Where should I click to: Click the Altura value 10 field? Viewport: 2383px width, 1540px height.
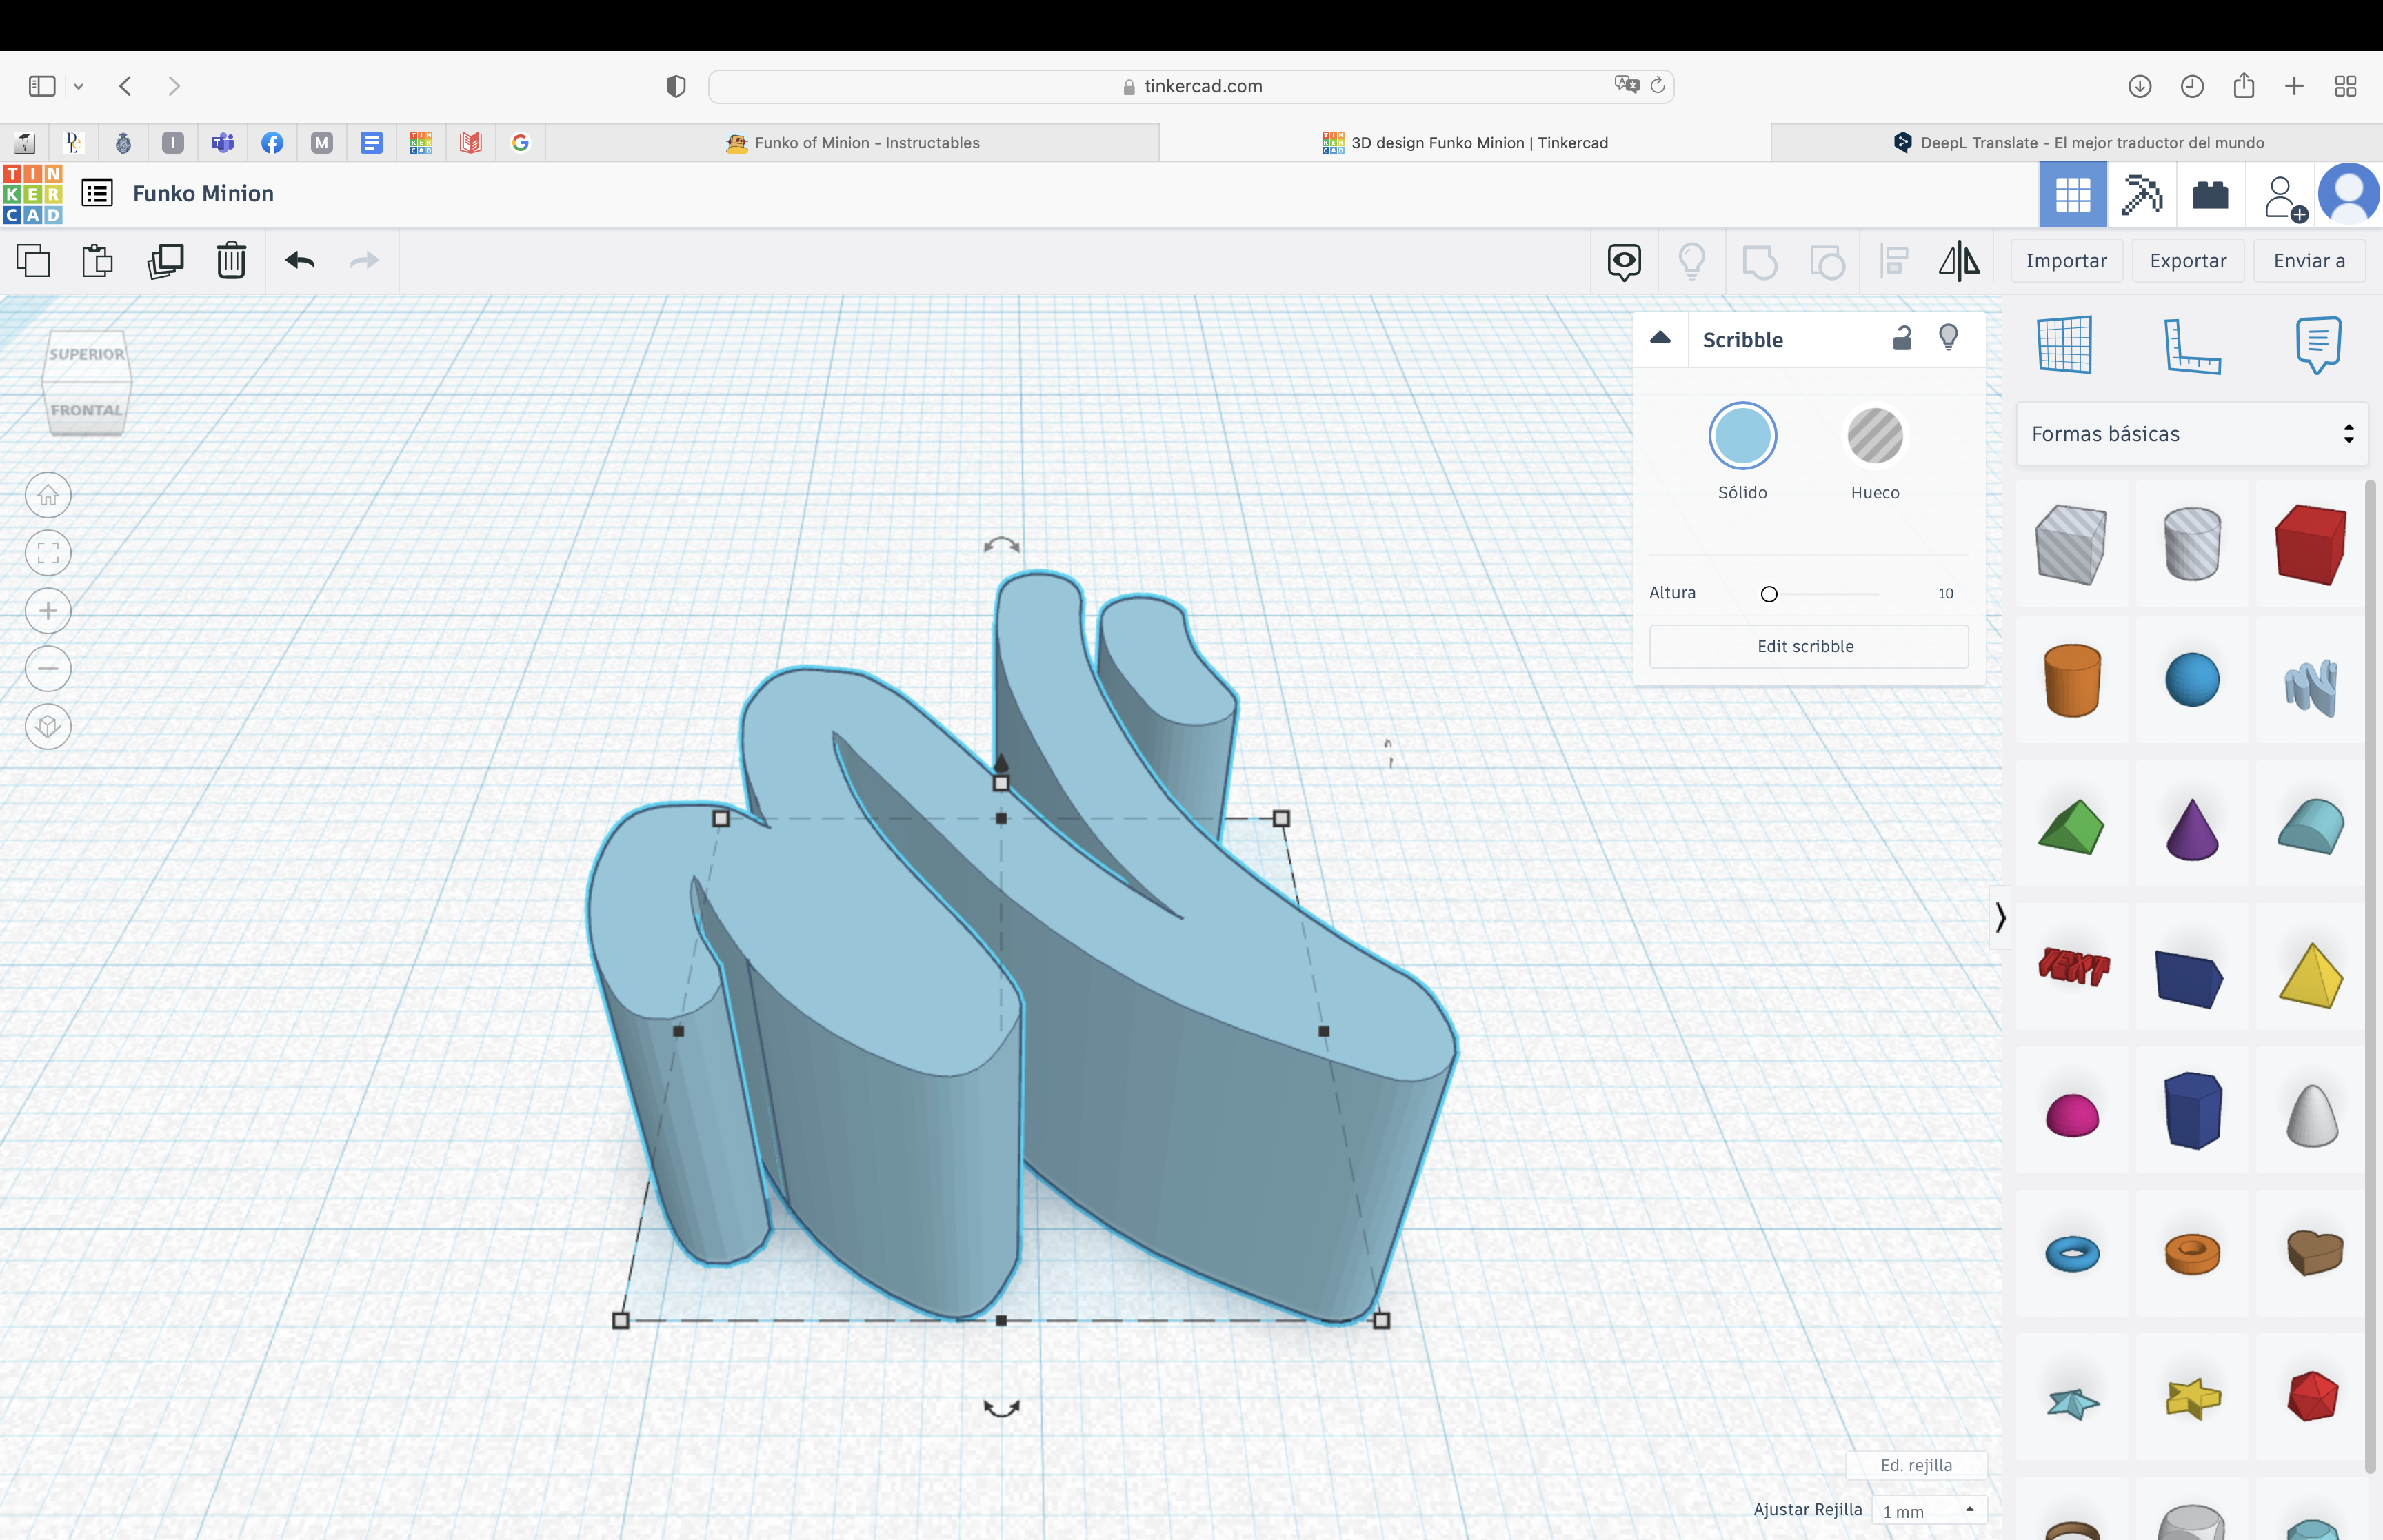pos(1945,593)
